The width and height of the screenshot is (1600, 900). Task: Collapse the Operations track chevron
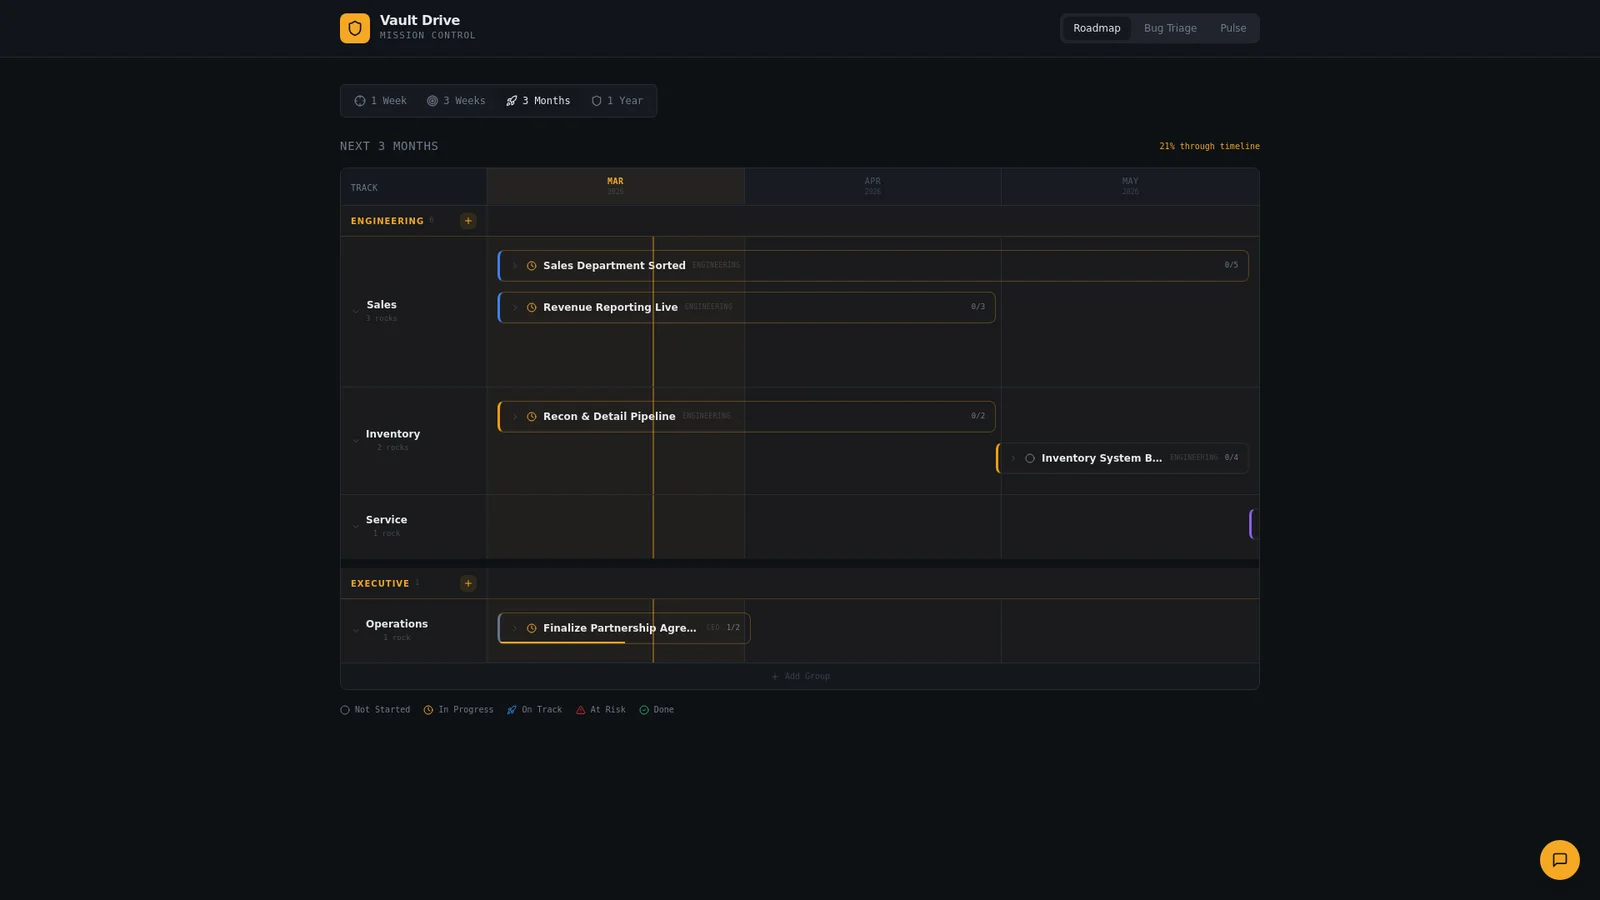click(356, 630)
